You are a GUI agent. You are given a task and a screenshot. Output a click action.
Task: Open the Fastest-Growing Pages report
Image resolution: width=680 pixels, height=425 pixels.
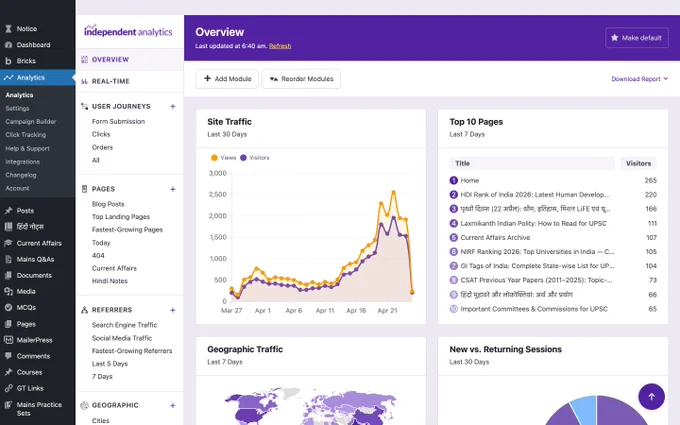click(x=127, y=229)
